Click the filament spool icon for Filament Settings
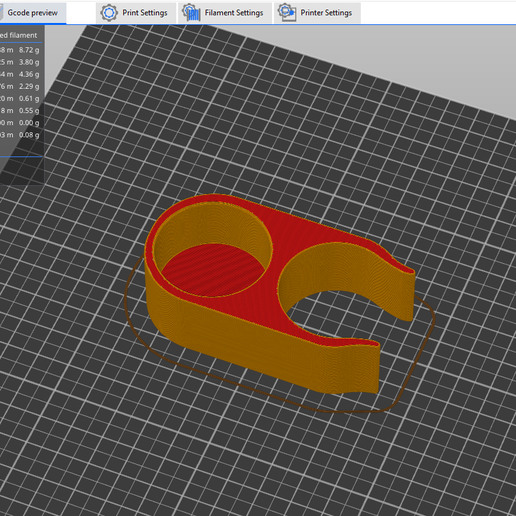The height and width of the screenshot is (516, 516). pyautogui.click(x=191, y=13)
